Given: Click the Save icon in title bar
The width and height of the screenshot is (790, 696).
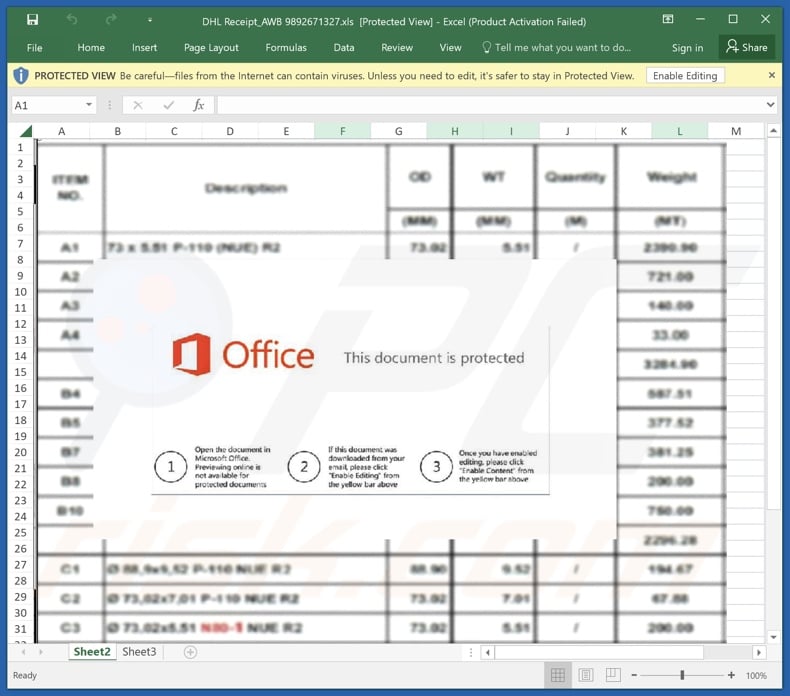Looking at the screenshot, I should pos(32,20).
